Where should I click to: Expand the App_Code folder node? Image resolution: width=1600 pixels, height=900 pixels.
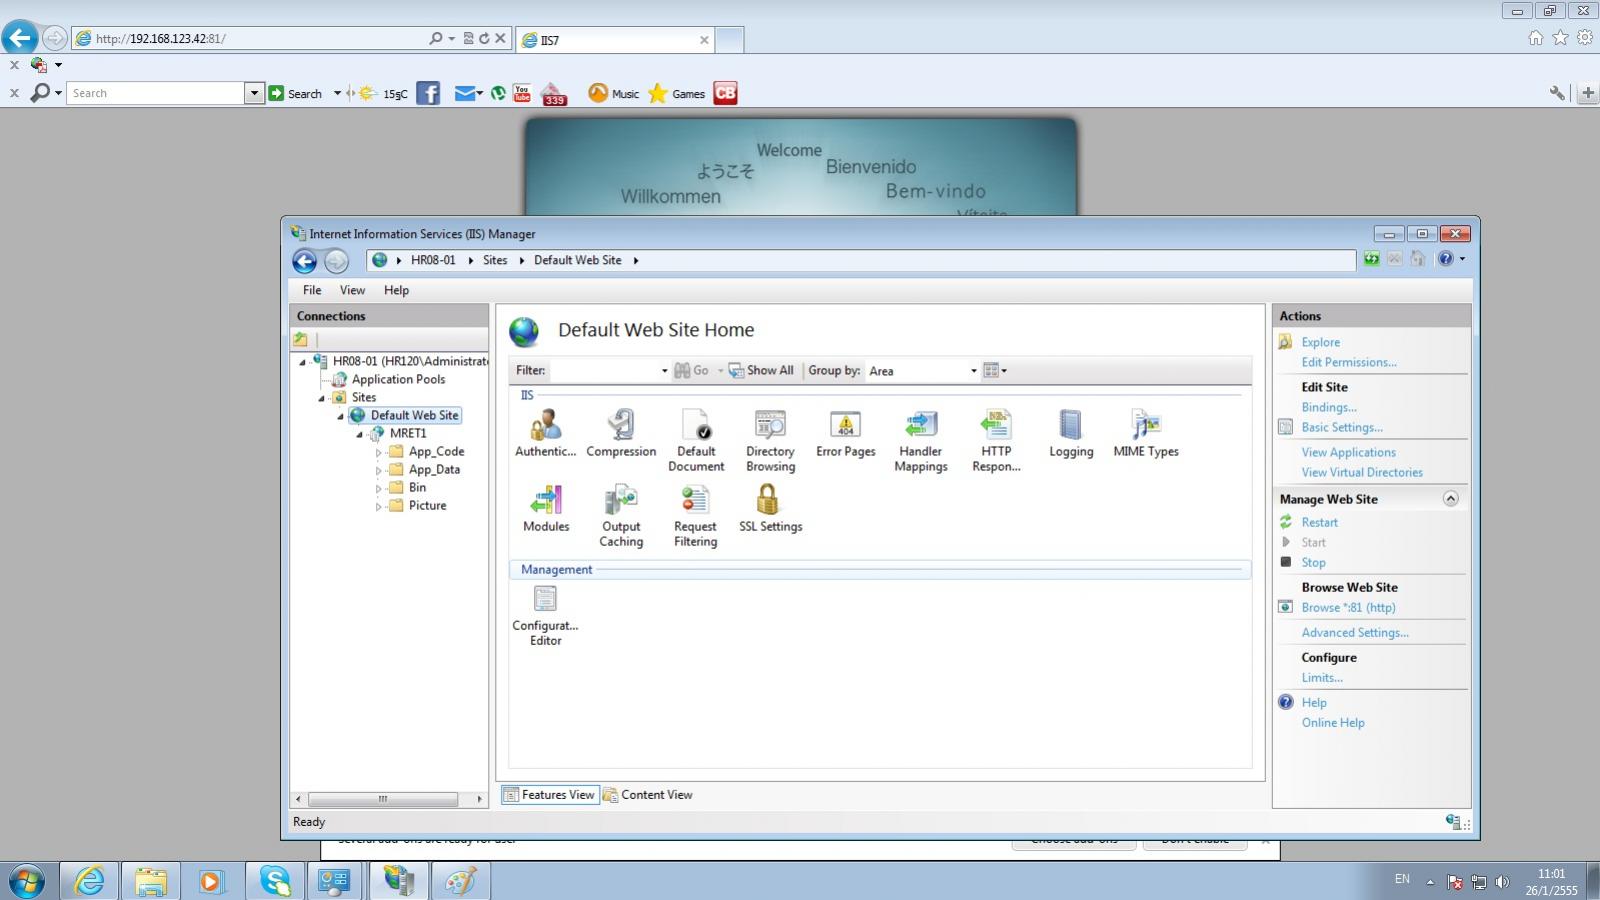[379, 452]
